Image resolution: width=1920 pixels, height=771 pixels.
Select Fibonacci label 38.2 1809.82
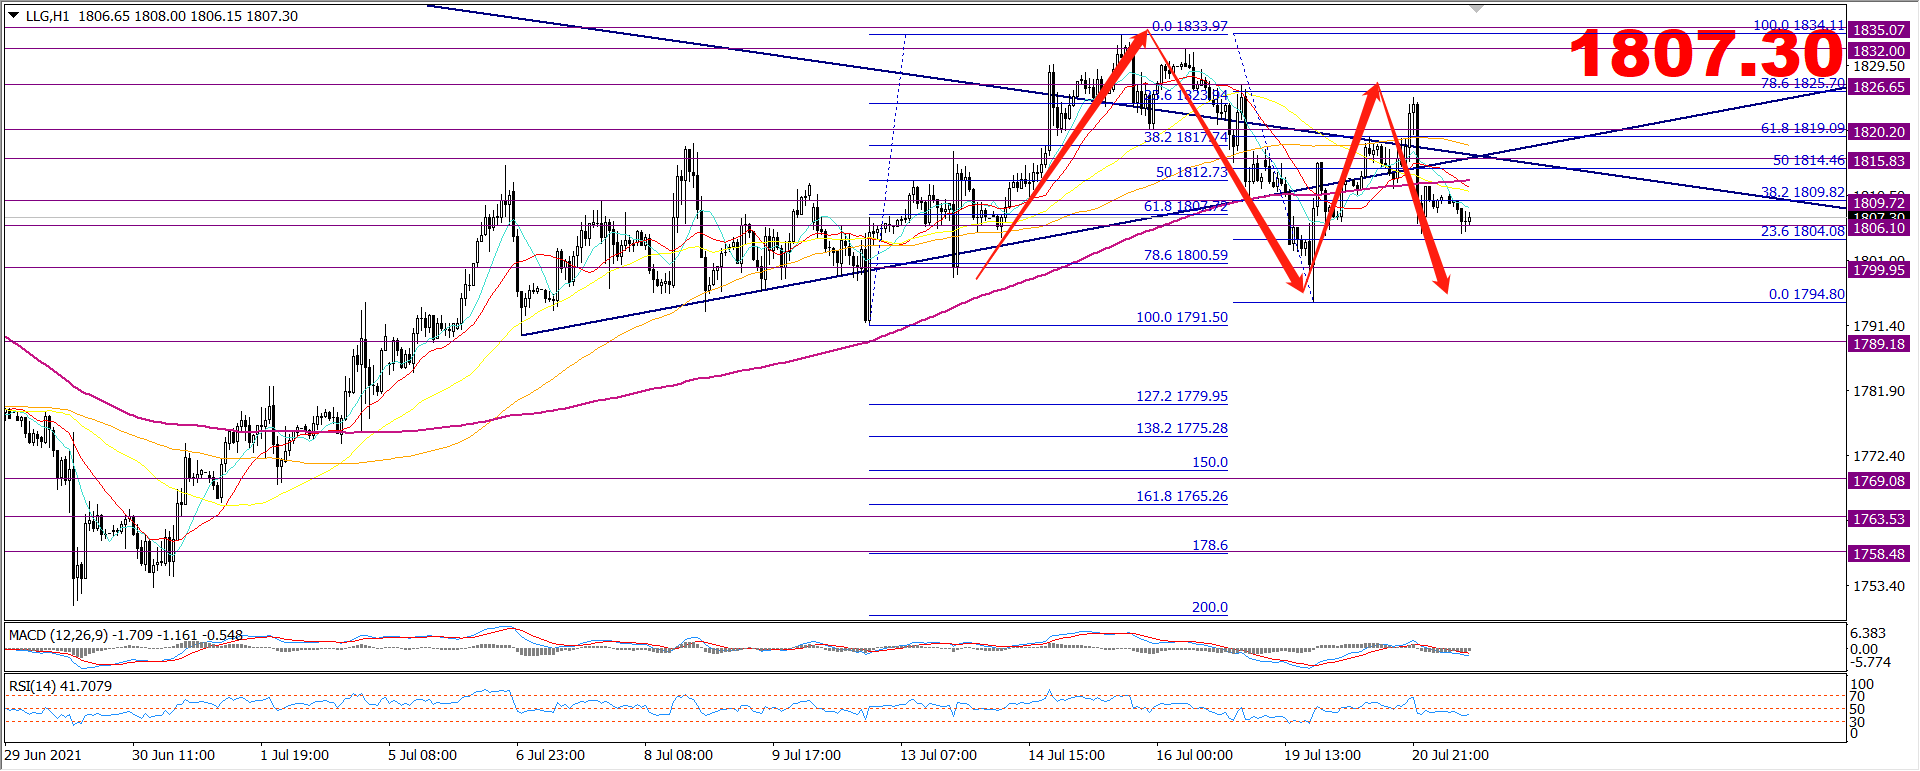[1803, 192]
